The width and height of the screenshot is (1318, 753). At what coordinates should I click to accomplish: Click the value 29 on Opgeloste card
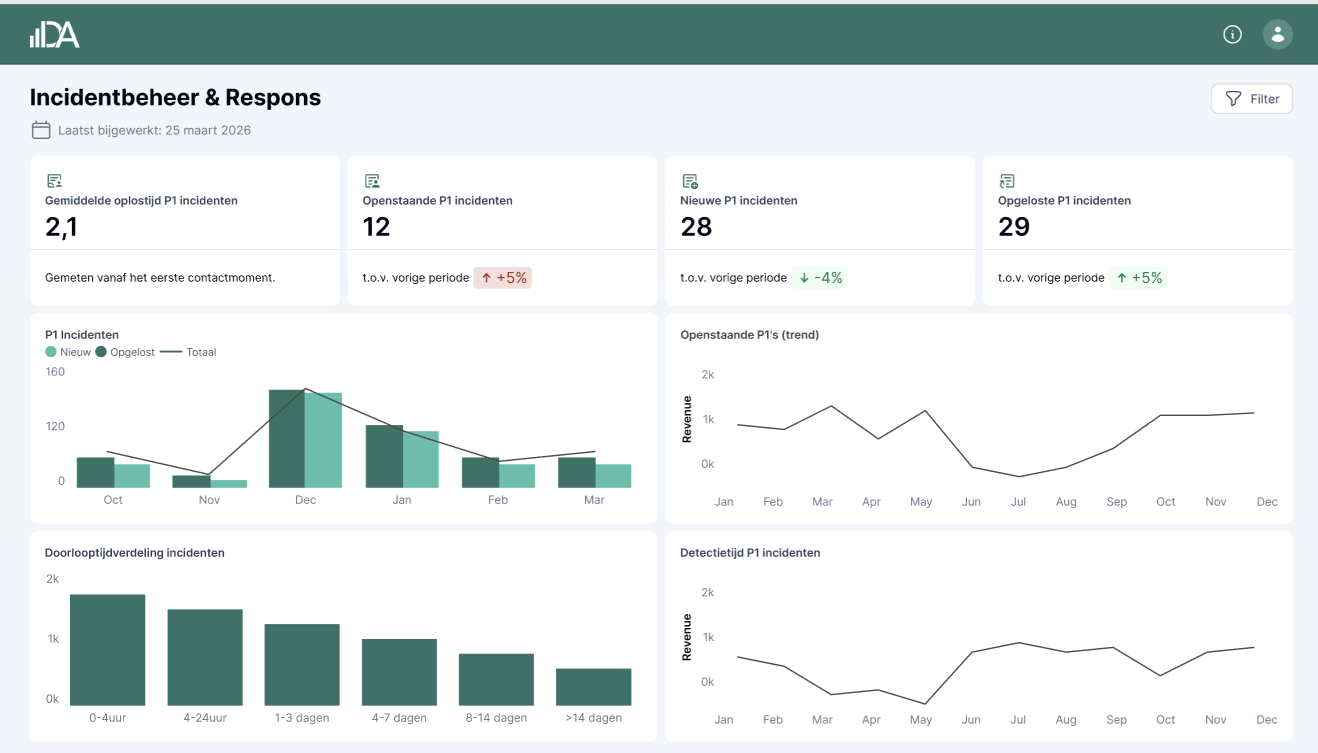point(1014,227)
